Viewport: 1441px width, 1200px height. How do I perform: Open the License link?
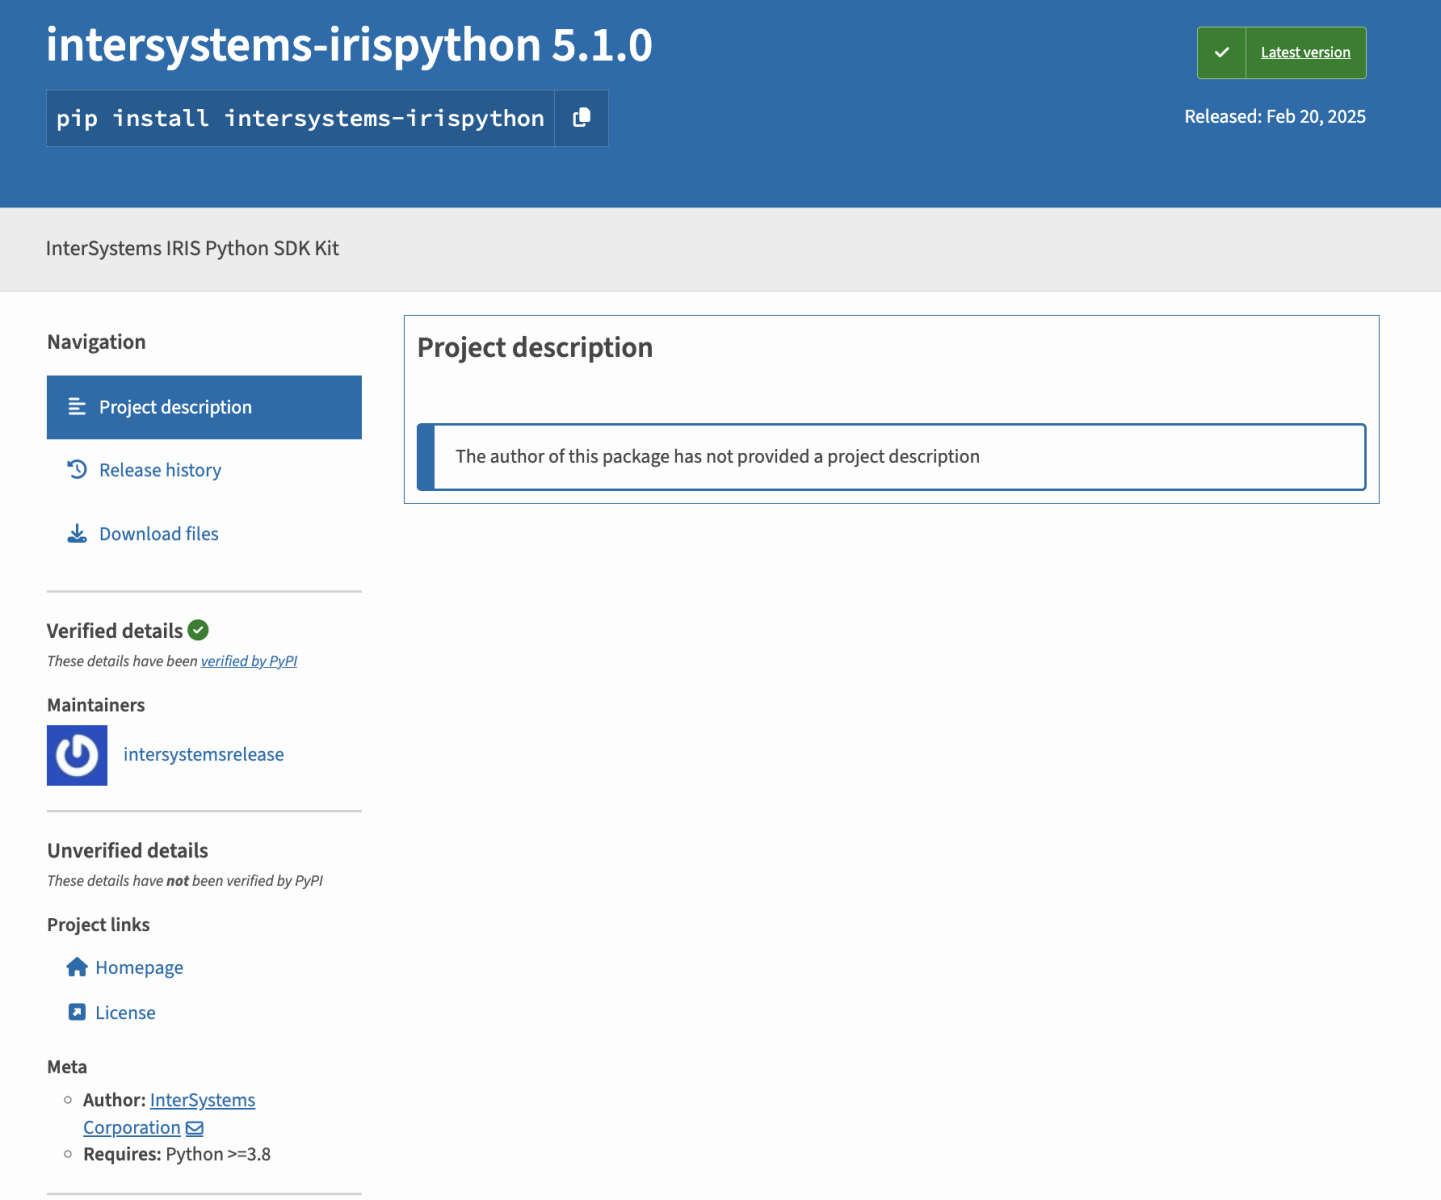(x=125, y=1013)
